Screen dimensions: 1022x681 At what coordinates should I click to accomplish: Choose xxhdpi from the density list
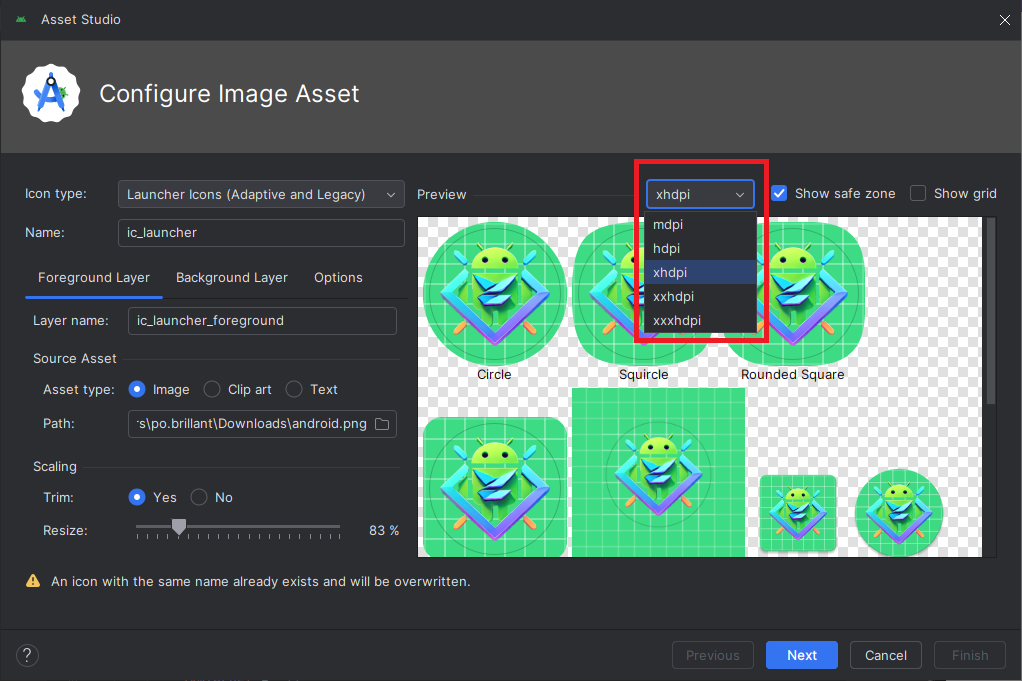click(700, 297)
